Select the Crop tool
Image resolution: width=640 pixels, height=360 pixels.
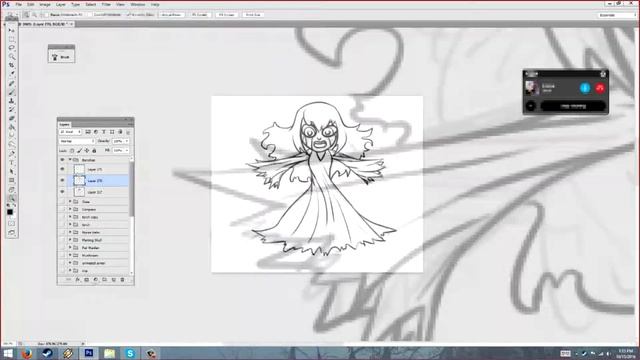pos(11,65)
